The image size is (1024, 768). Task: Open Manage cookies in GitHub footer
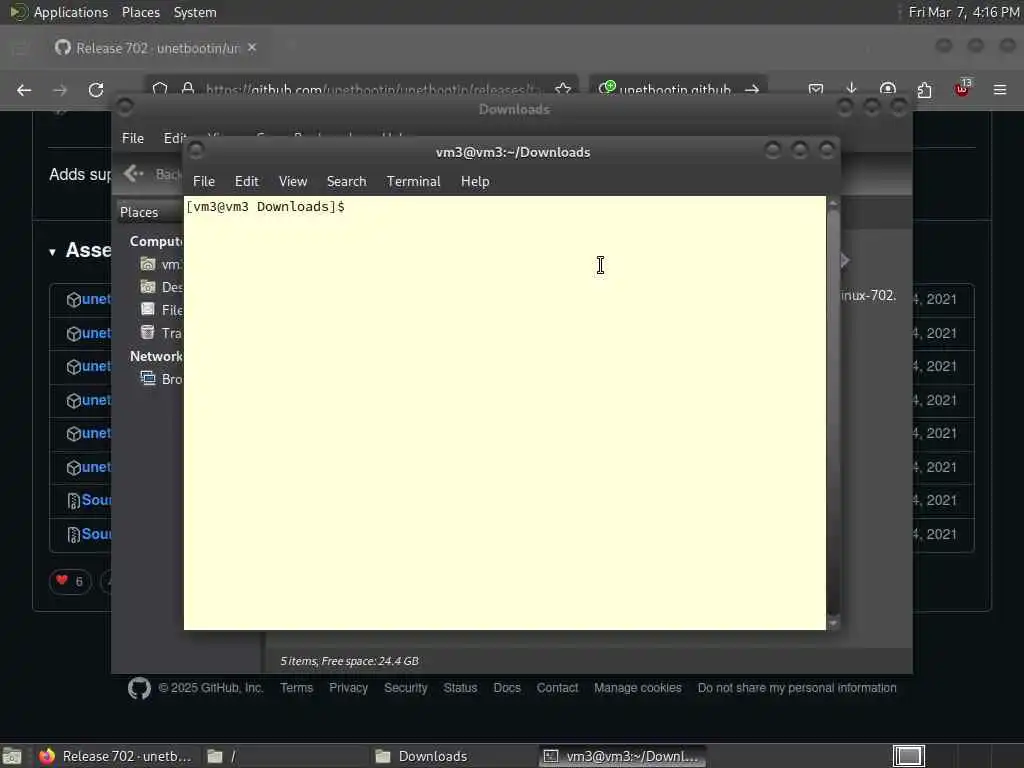[x=637, y=688]
